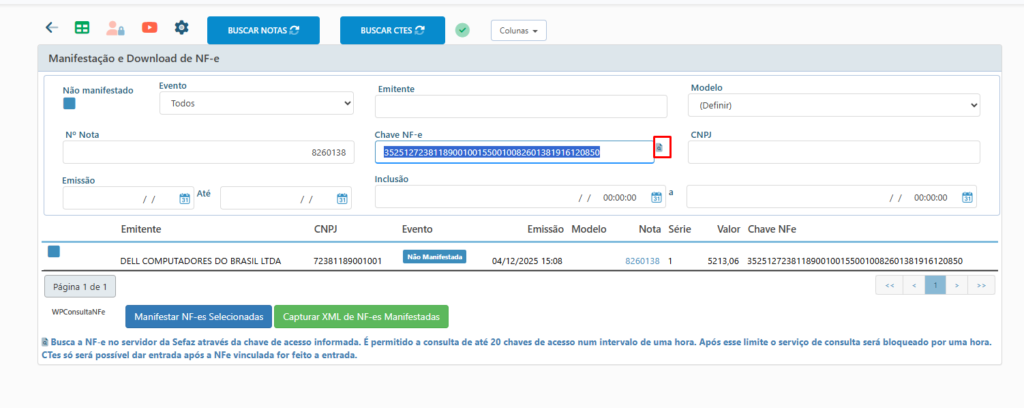Open calendar for Inclusão start date
The image size is (1024, 408).
tap(654, 198)
